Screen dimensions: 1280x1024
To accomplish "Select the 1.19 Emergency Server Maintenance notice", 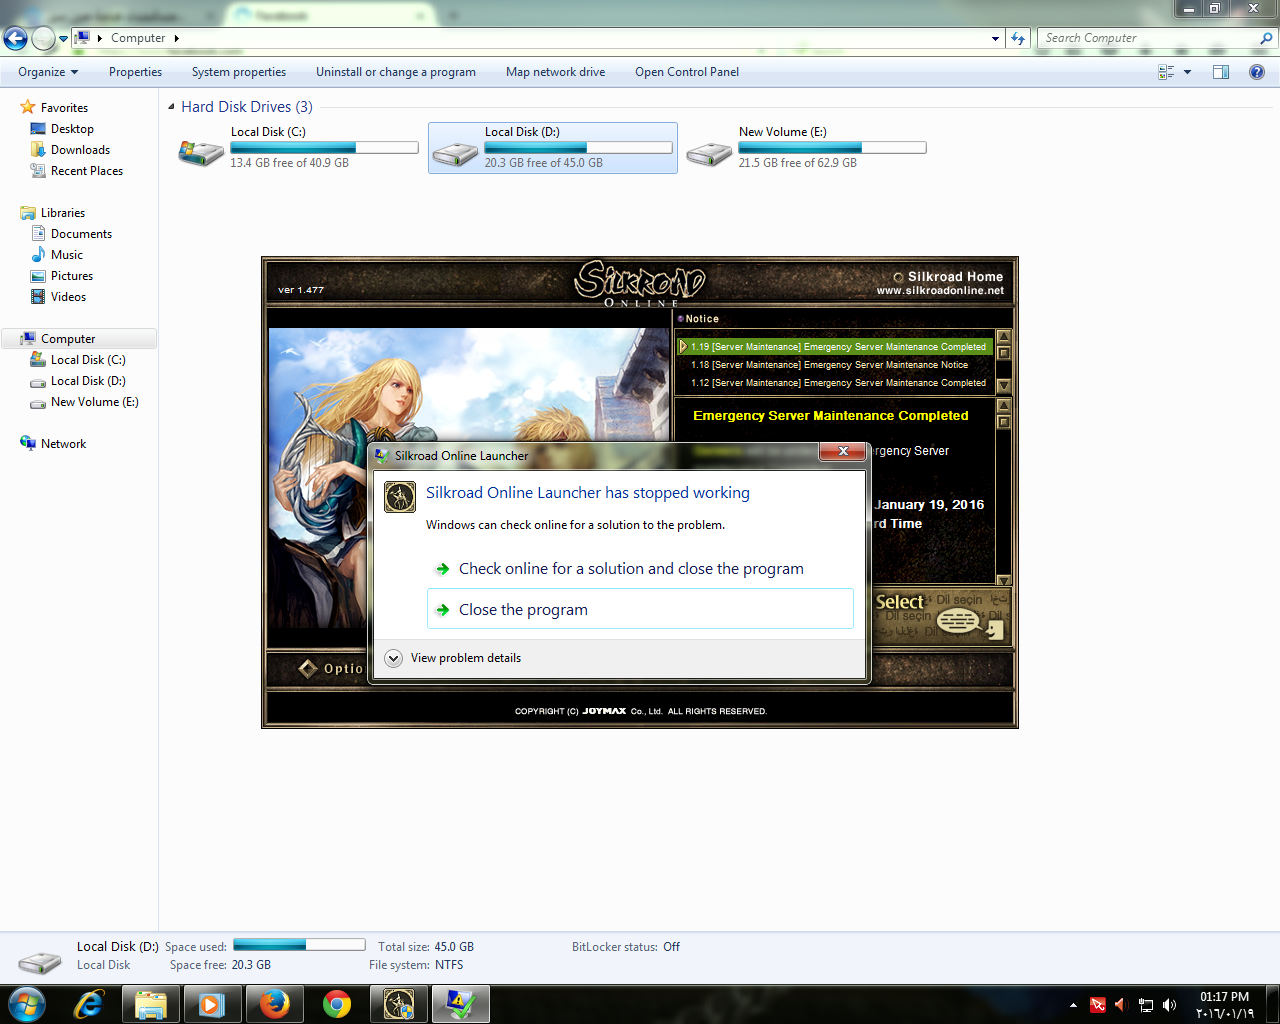I will coord(834,347).
